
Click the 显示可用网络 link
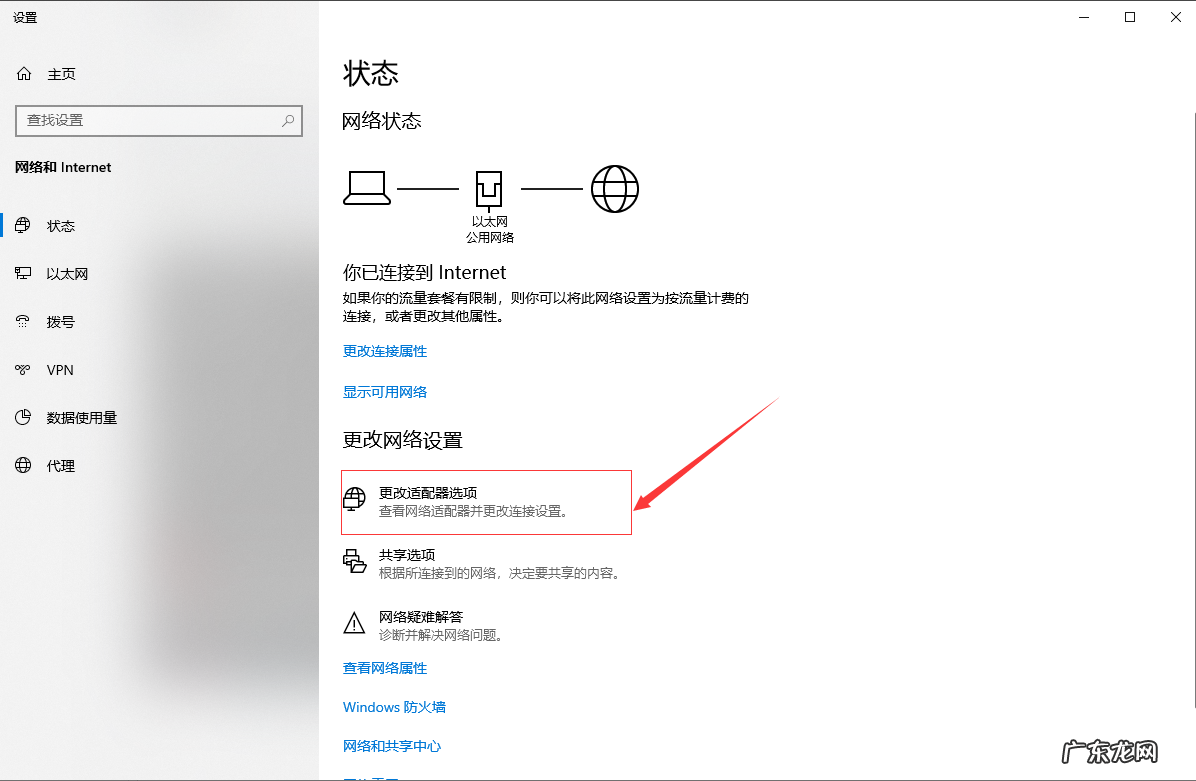click(384, 391)
